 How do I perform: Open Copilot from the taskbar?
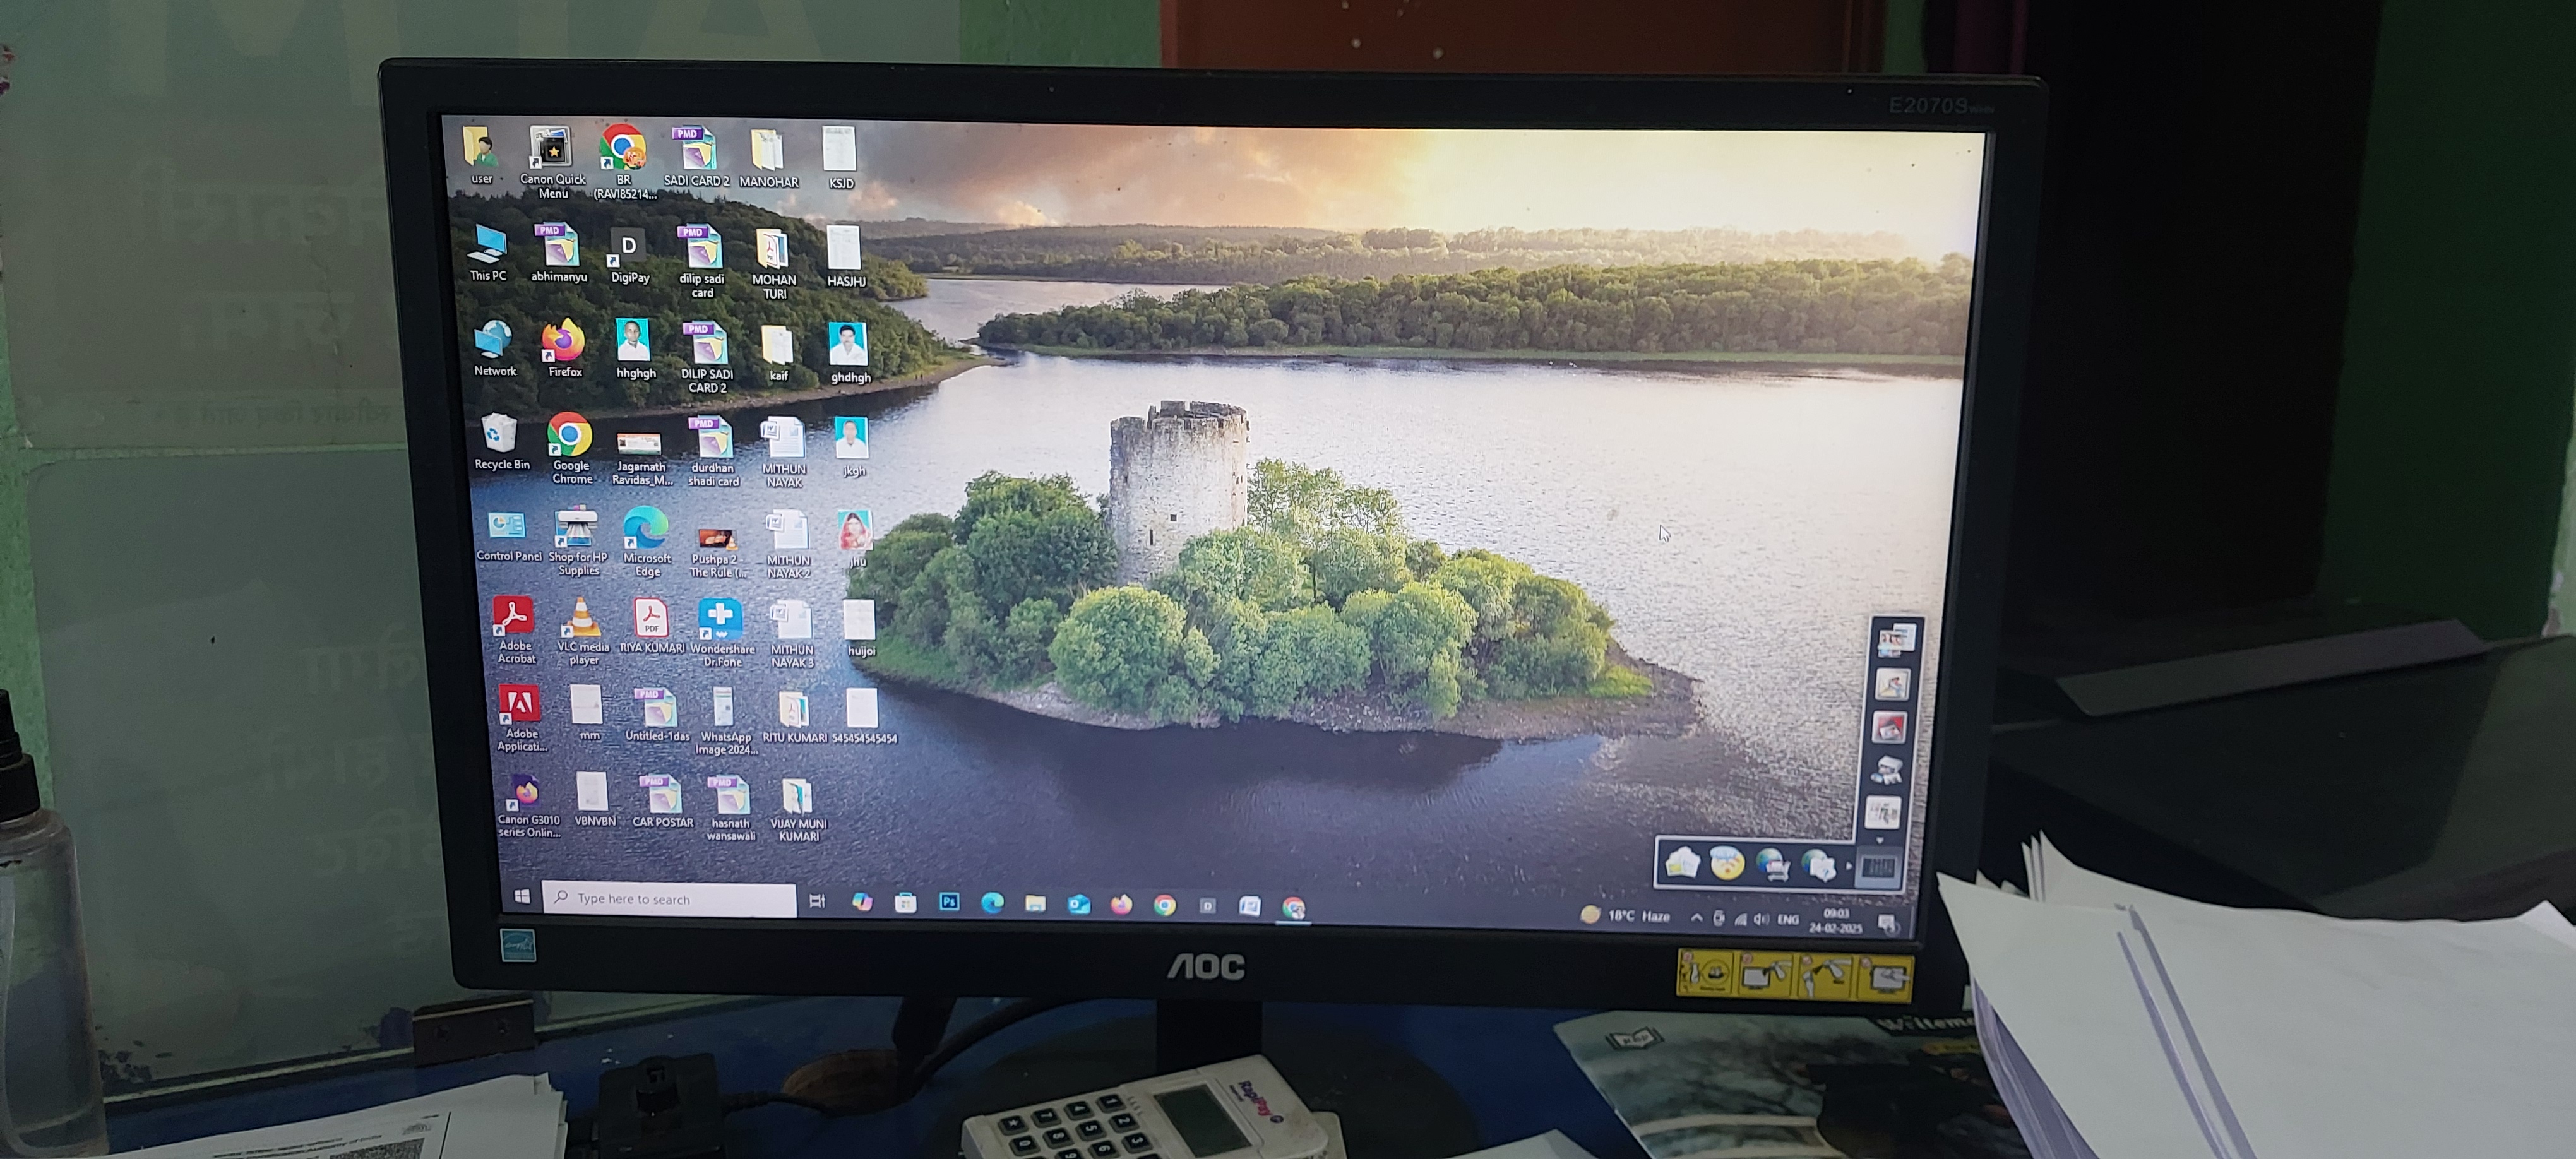pos(862,902)
